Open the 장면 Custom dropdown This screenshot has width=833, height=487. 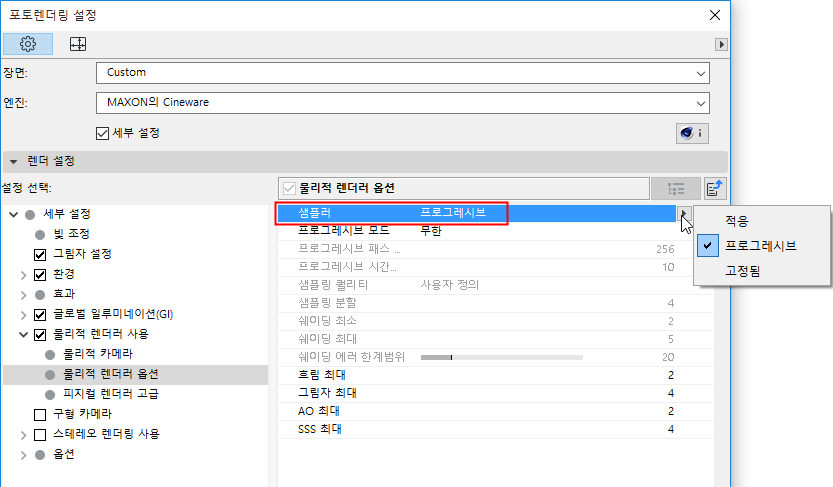(x=403, y=73)
